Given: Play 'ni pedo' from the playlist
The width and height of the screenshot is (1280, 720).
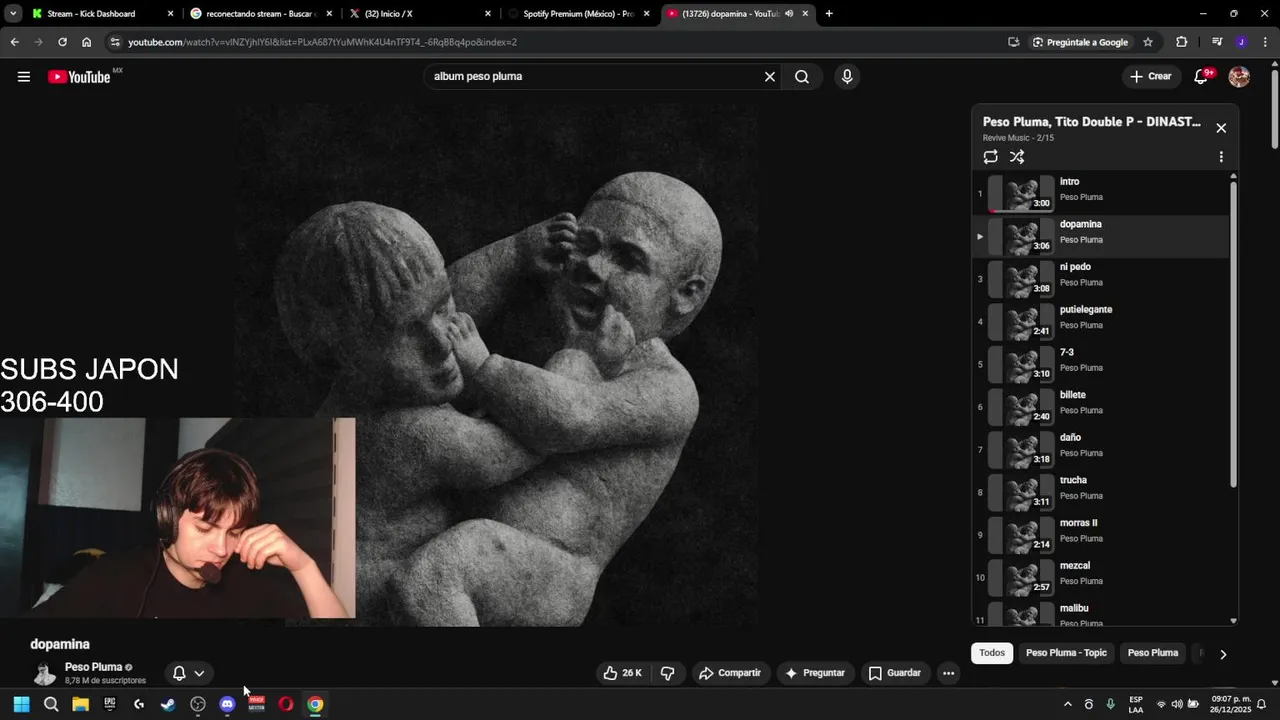Looking at the screenshot, I should (x=1100, y=279).
